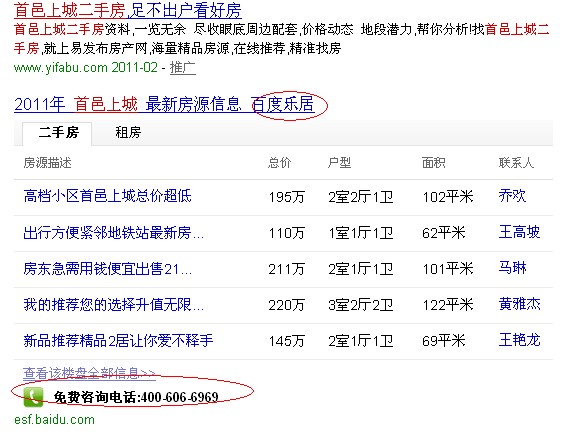Screen dimensions: 586x441
Task: Click the 免费咨询电话:400-606-6969 text
Action: pos(136,397)
